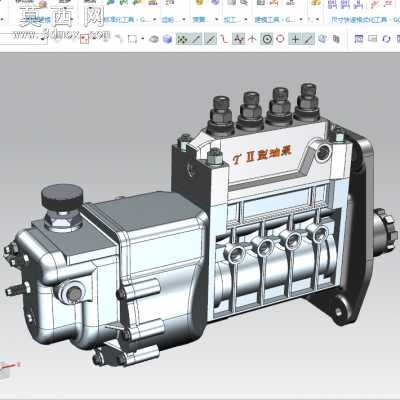Screen dimensions: 400x400
Task: Click the gray rectangle icon beside the window layout icon
Action: pos(372,39)
